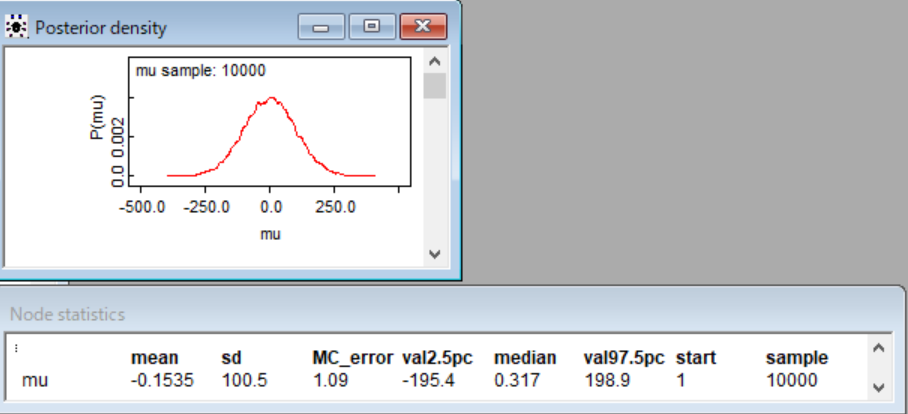Click the small dotted handle in Node statistics
Image resolution: width=908 pixels, height=414 pixels.
click(x=16, y=348)
